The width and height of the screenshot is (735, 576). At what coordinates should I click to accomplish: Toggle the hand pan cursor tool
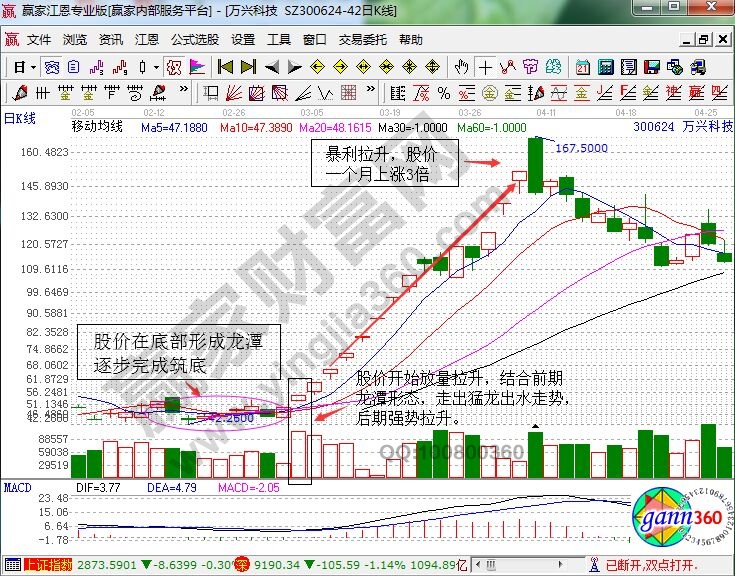tap(461, 67)
